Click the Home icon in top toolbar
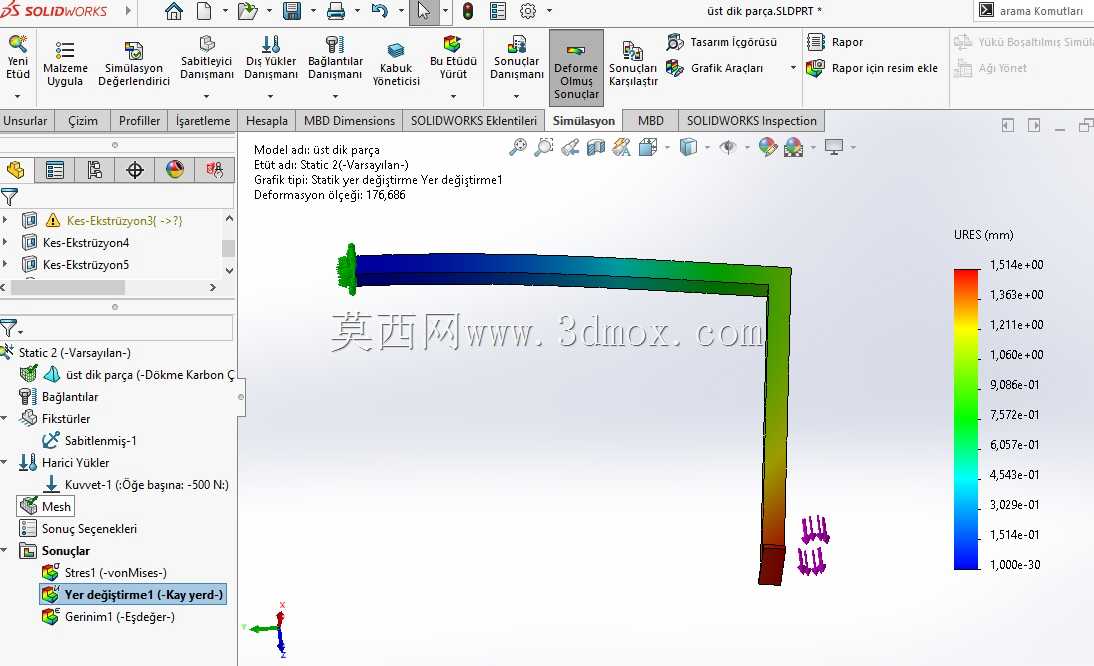1094x666 pixels. (x=174, y=11)
